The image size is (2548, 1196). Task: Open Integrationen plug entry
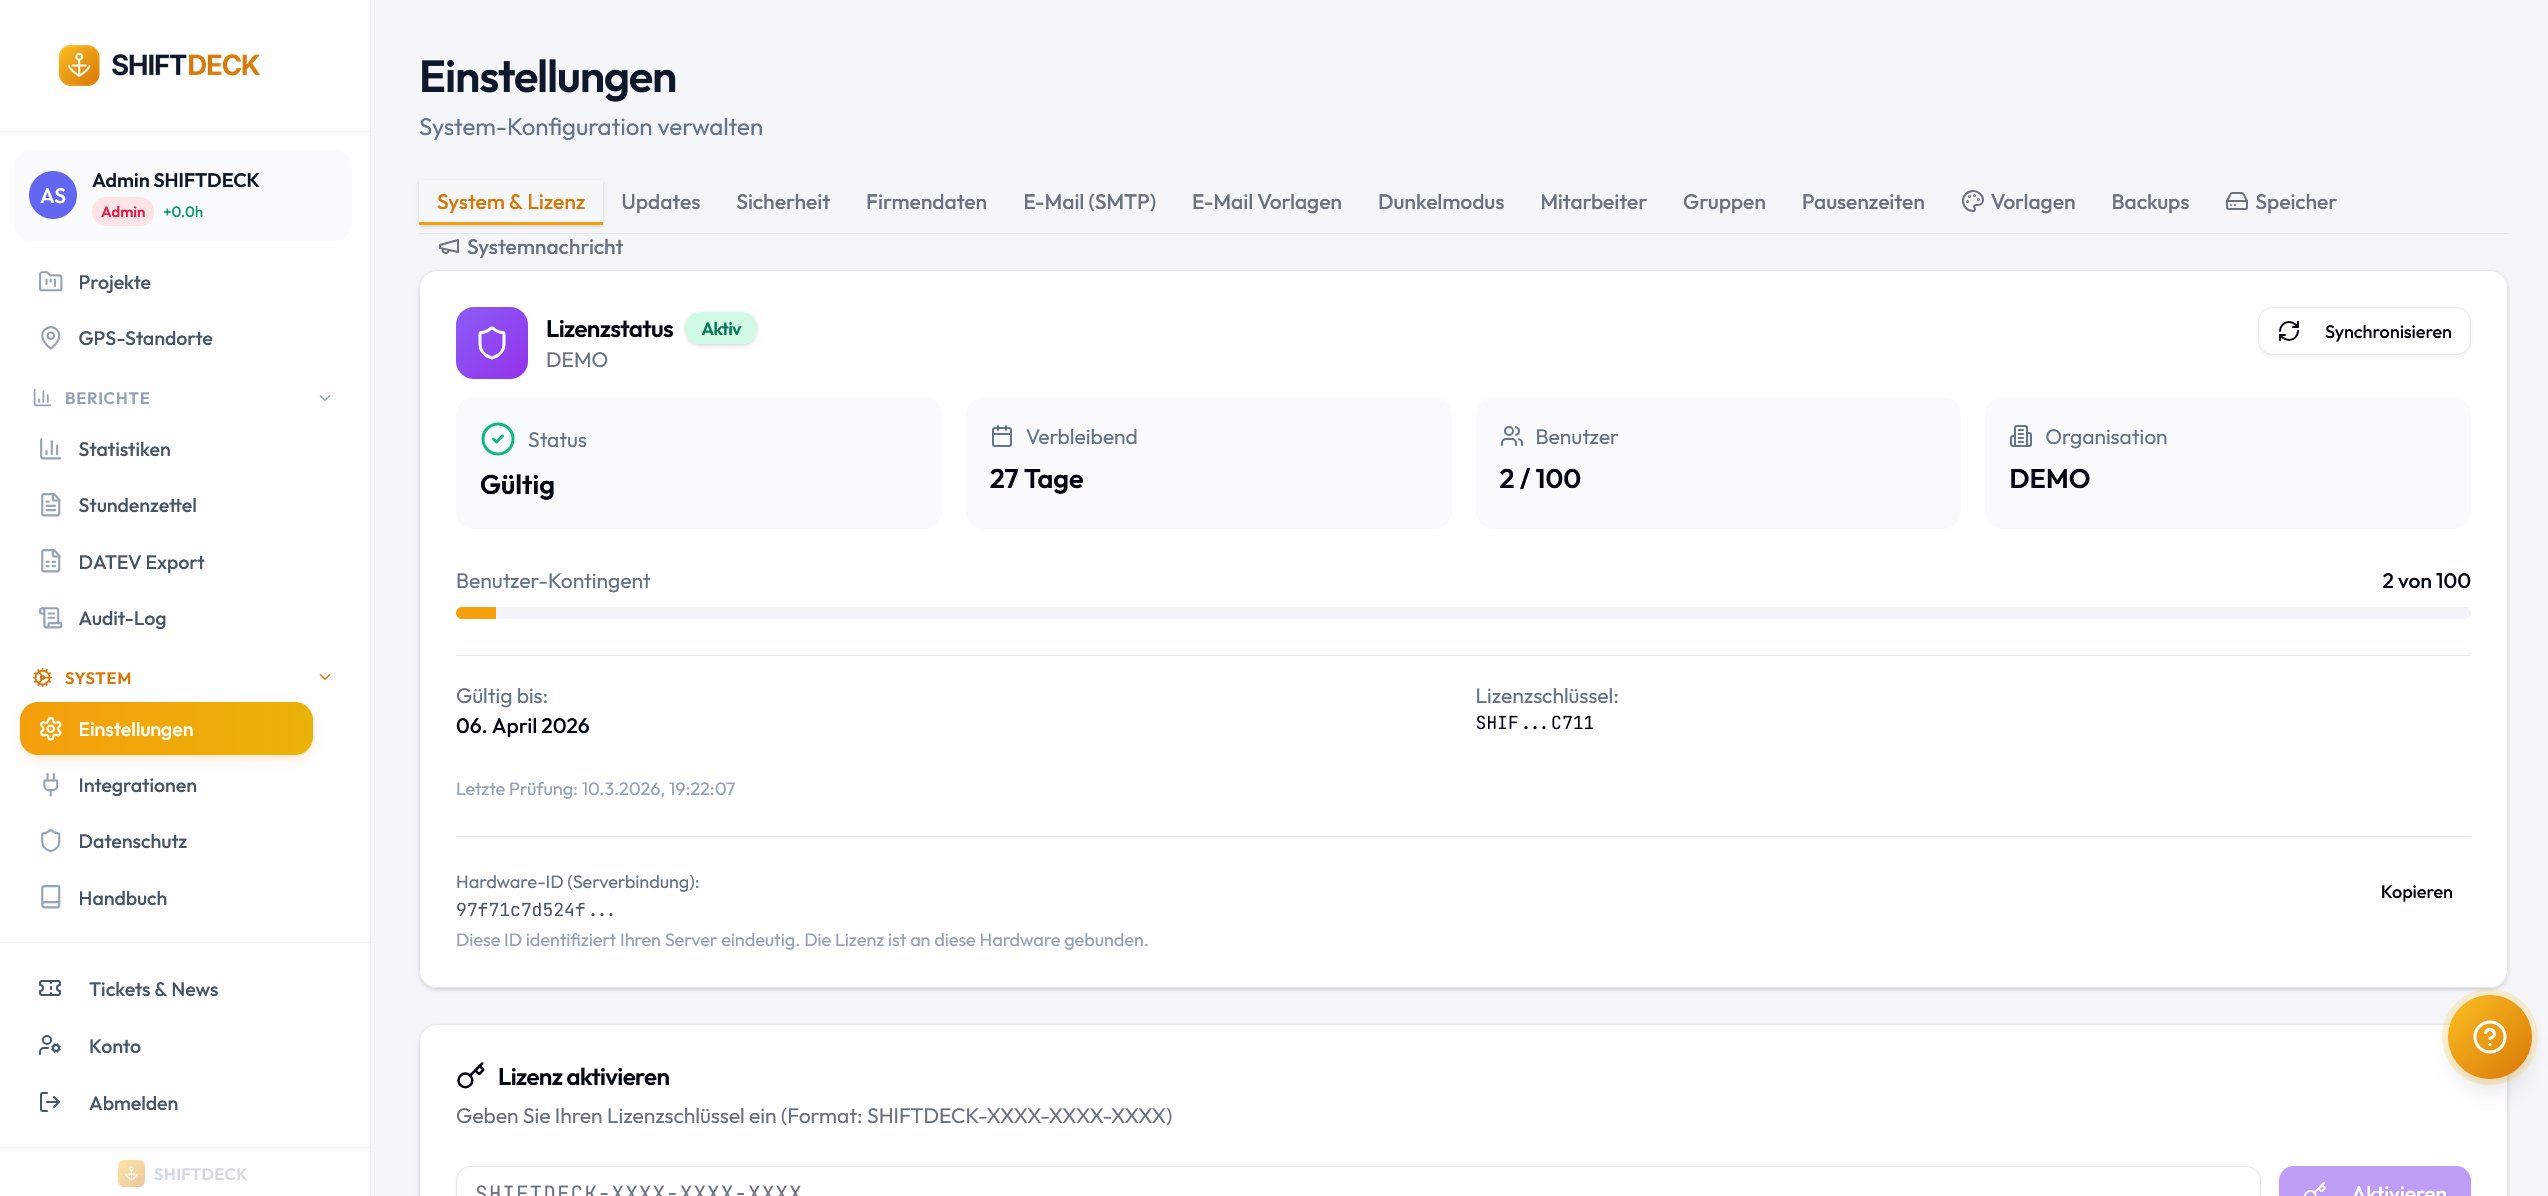[137, 785]
